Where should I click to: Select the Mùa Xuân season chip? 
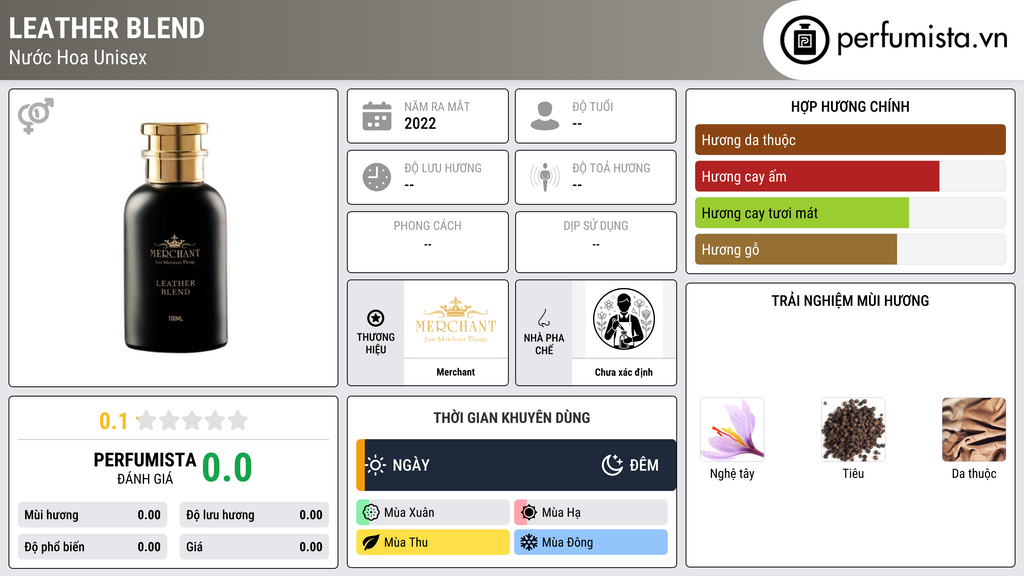432,513
